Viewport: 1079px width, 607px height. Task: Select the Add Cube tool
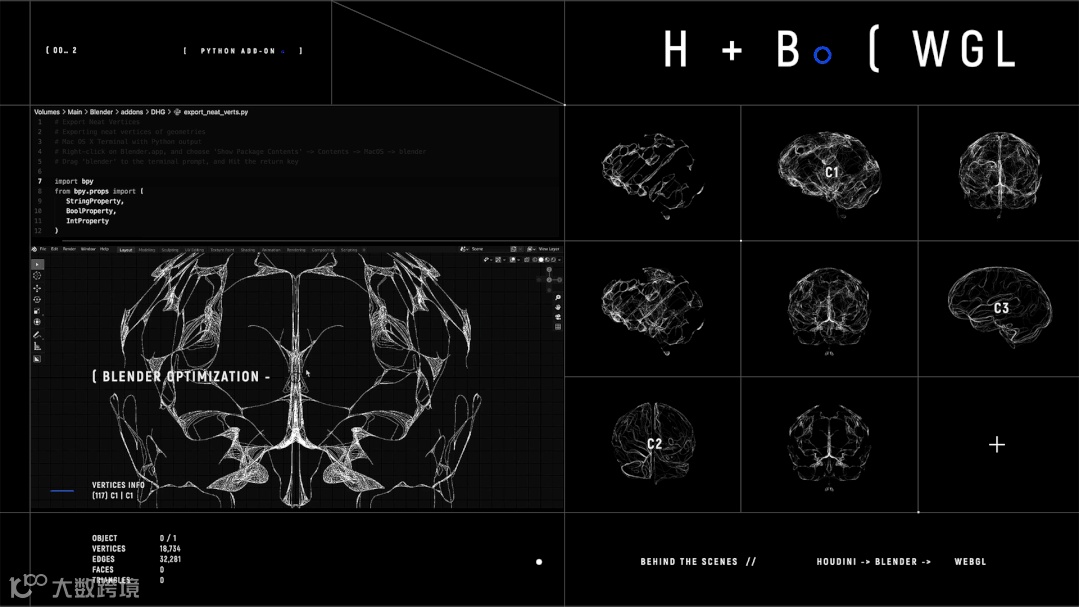pos(37,359)
